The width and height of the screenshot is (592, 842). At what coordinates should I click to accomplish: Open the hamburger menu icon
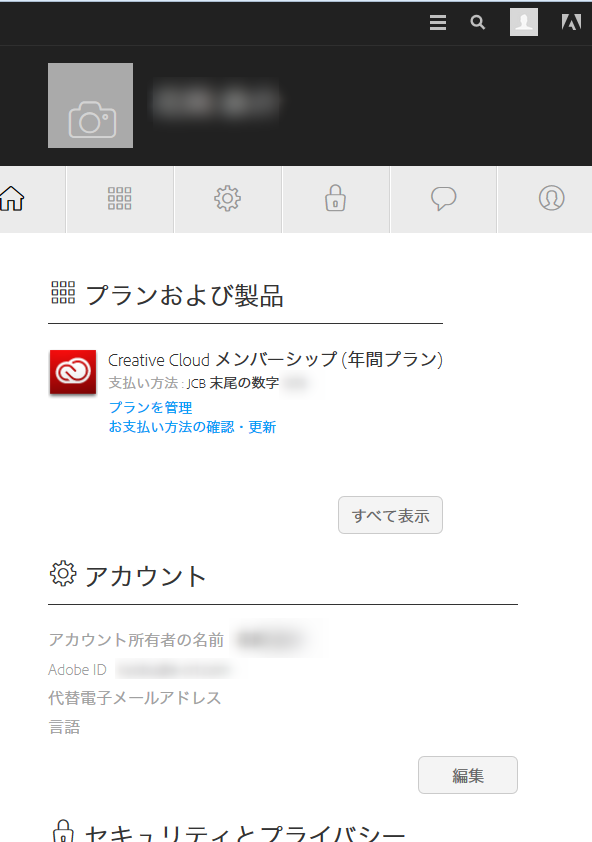tap(438, 23)
